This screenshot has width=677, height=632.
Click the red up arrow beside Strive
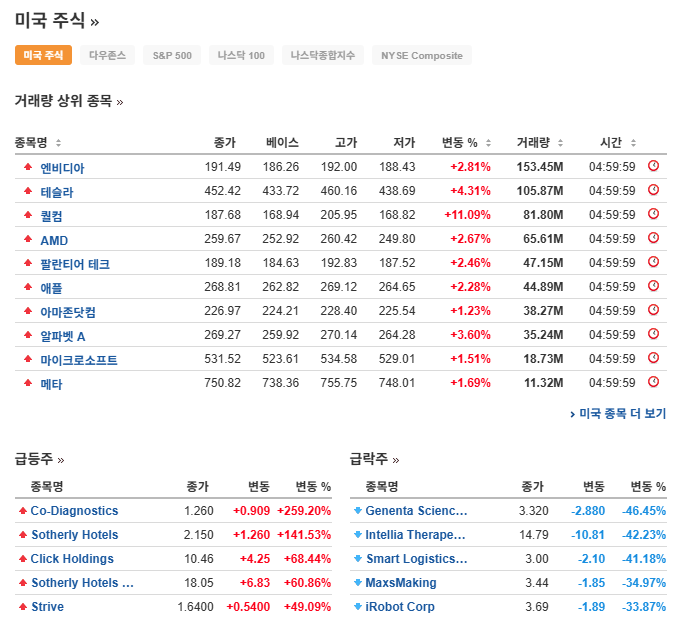coord(23,607)
